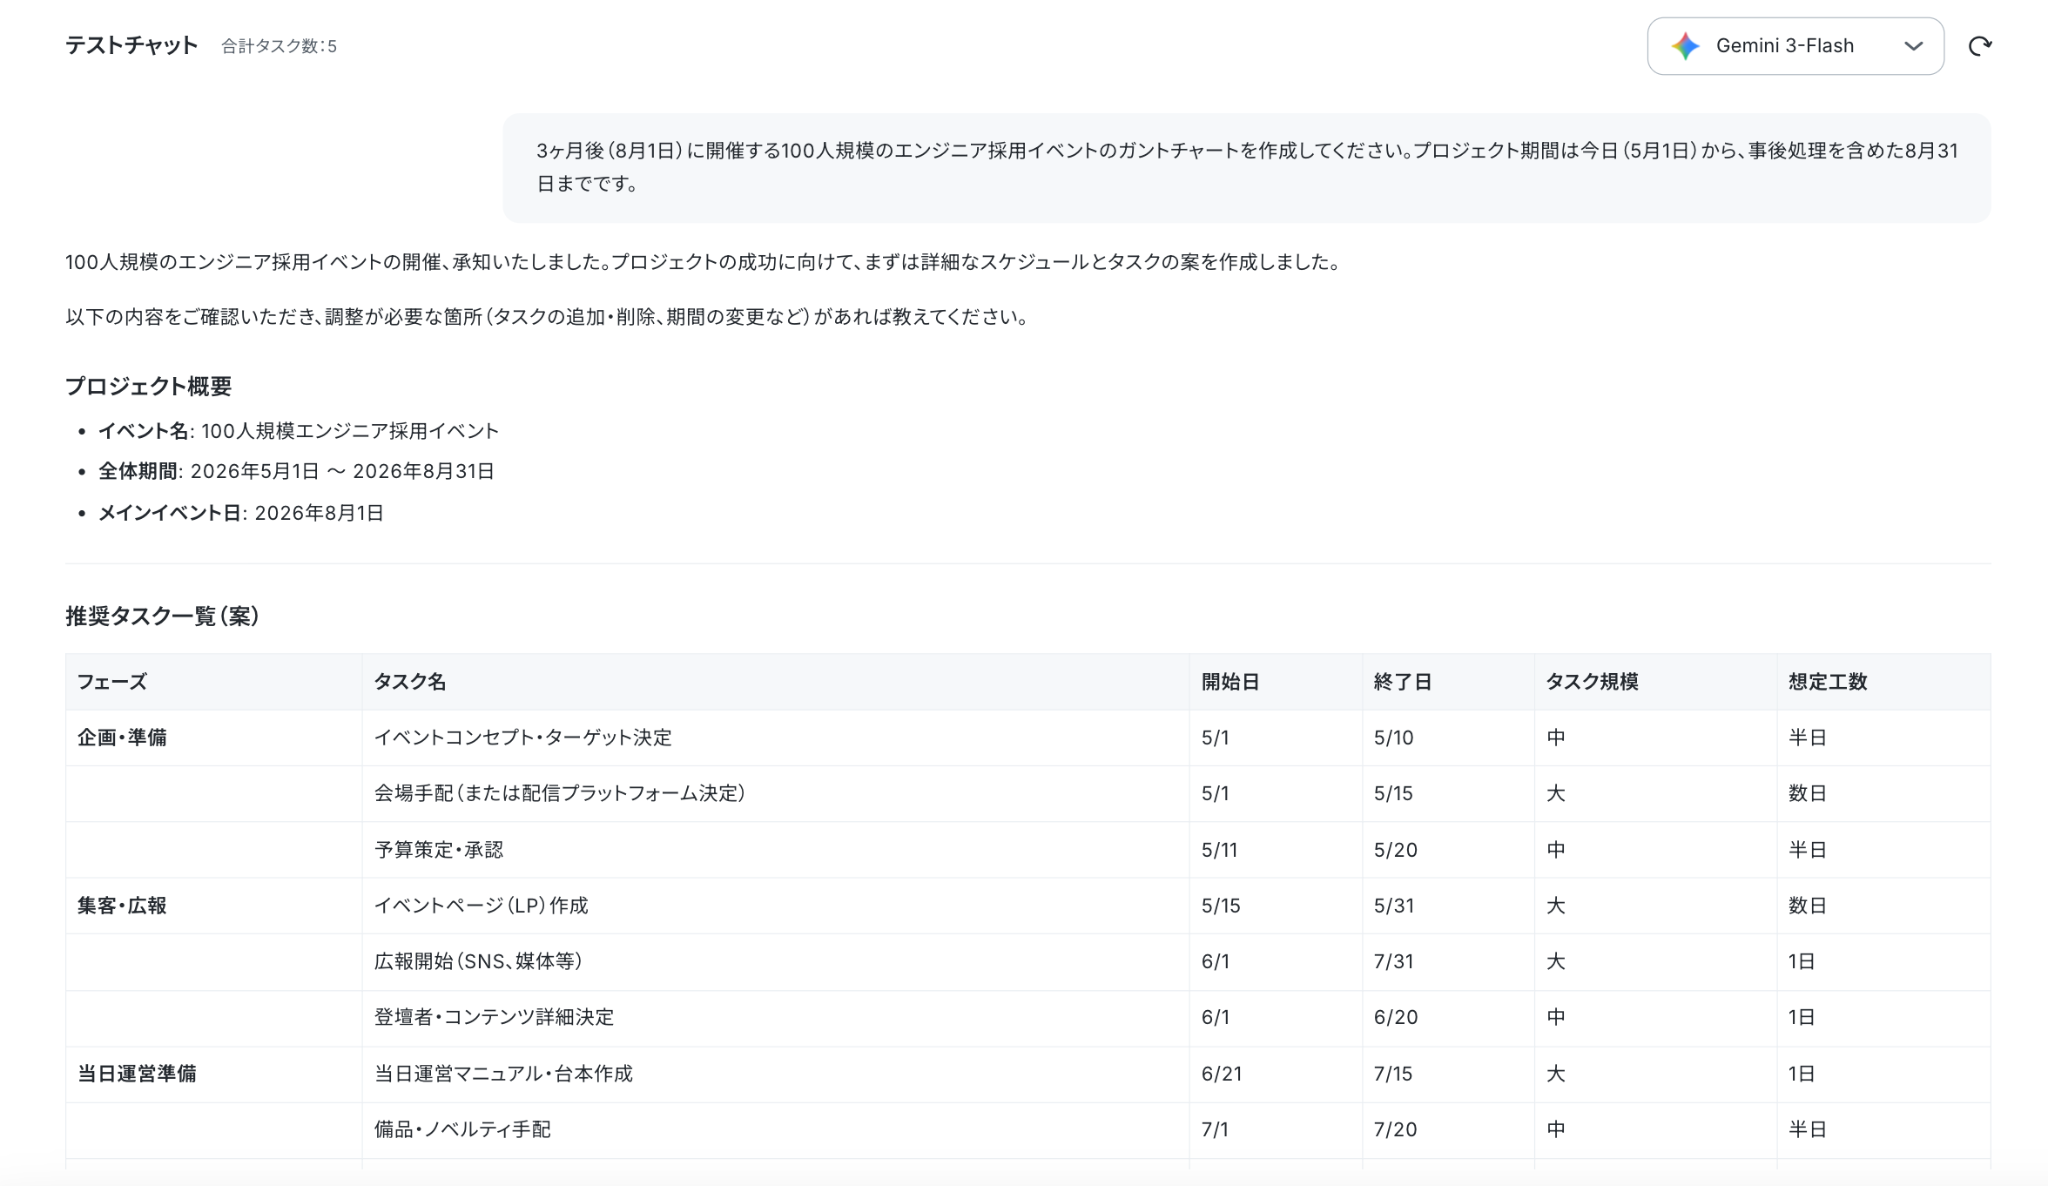2048x1186 pixels.
Task: Click effort "半日" in the 備品・ノベルティ手配 row
Action: tap(1808, 1130)
